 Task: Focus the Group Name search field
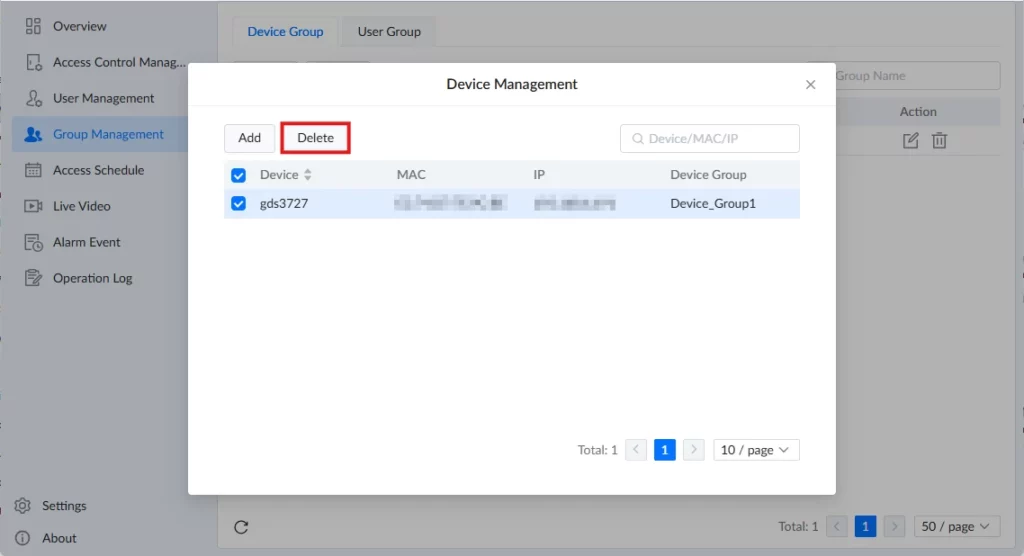pyautogui.click(x=903, y=76)
